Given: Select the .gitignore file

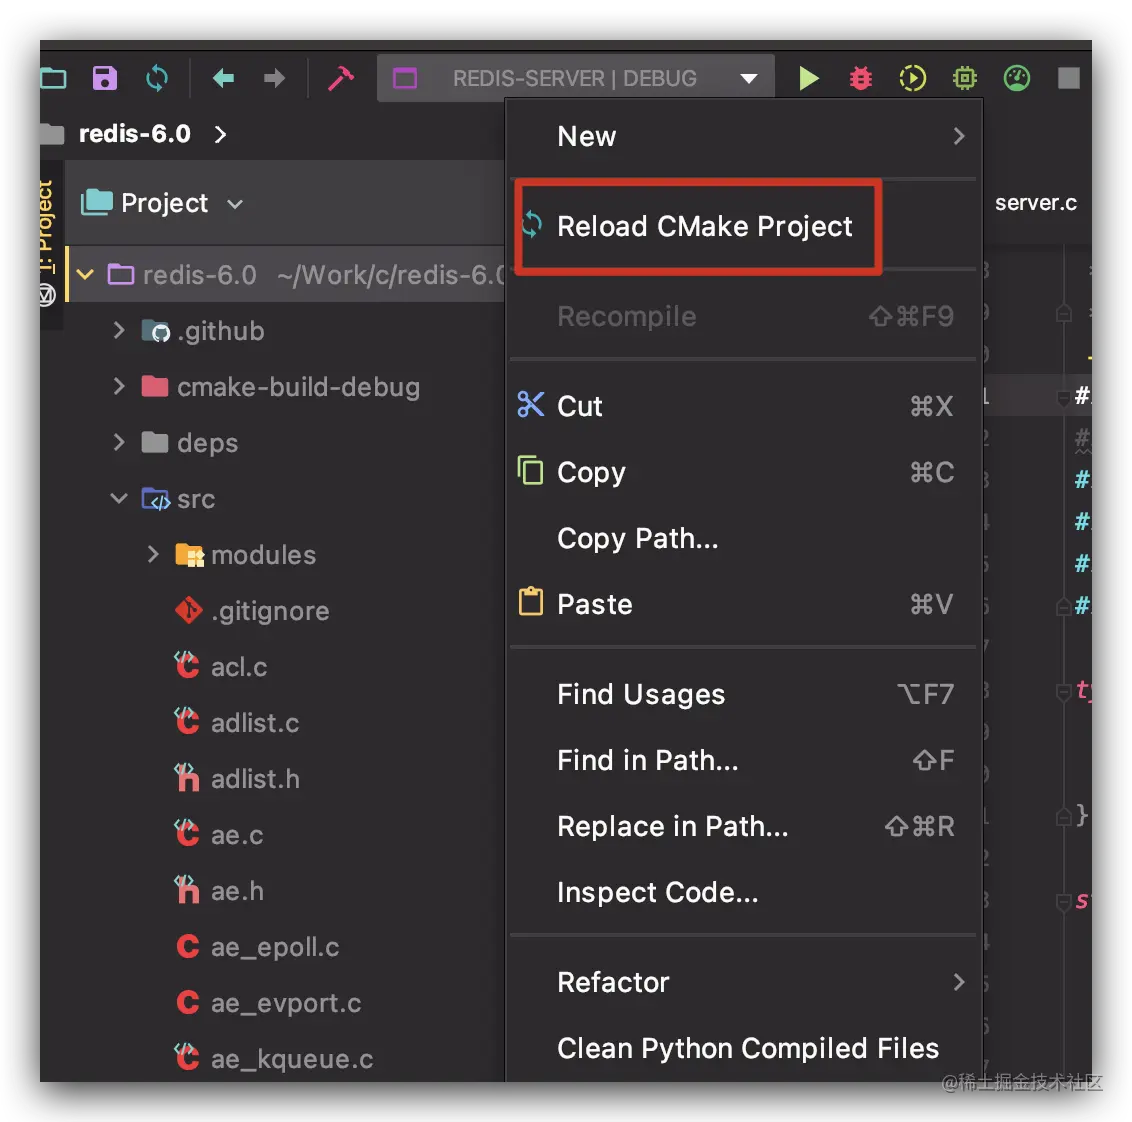Looking at the screenshot, I should [x=270, y=611].
